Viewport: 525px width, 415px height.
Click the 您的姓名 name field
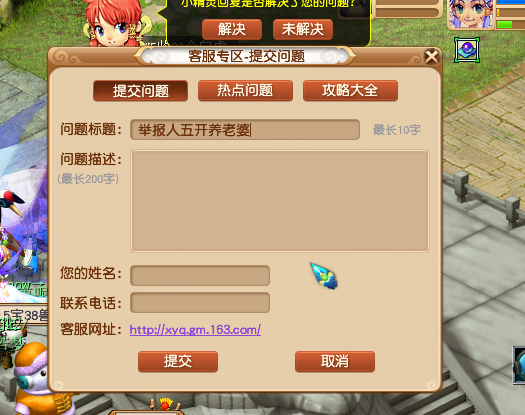(200, 275)
